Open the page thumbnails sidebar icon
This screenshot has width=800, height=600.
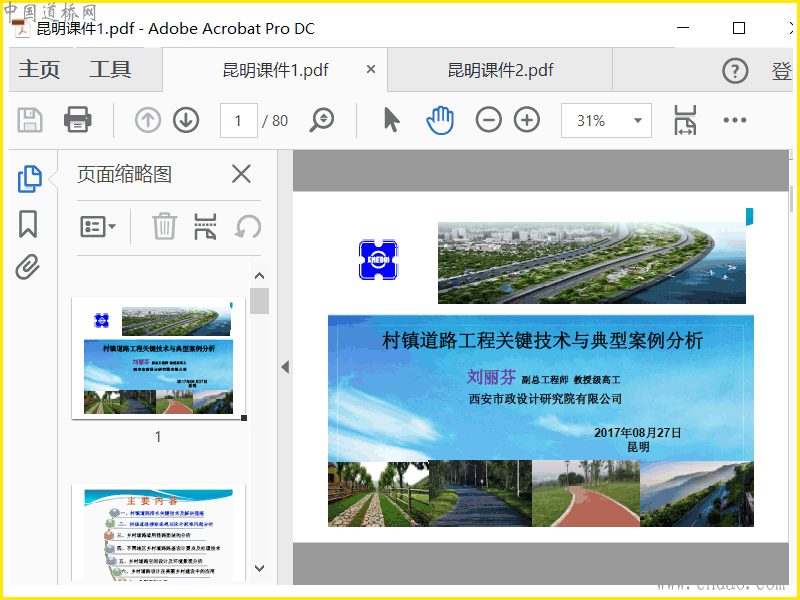[30, 179]
